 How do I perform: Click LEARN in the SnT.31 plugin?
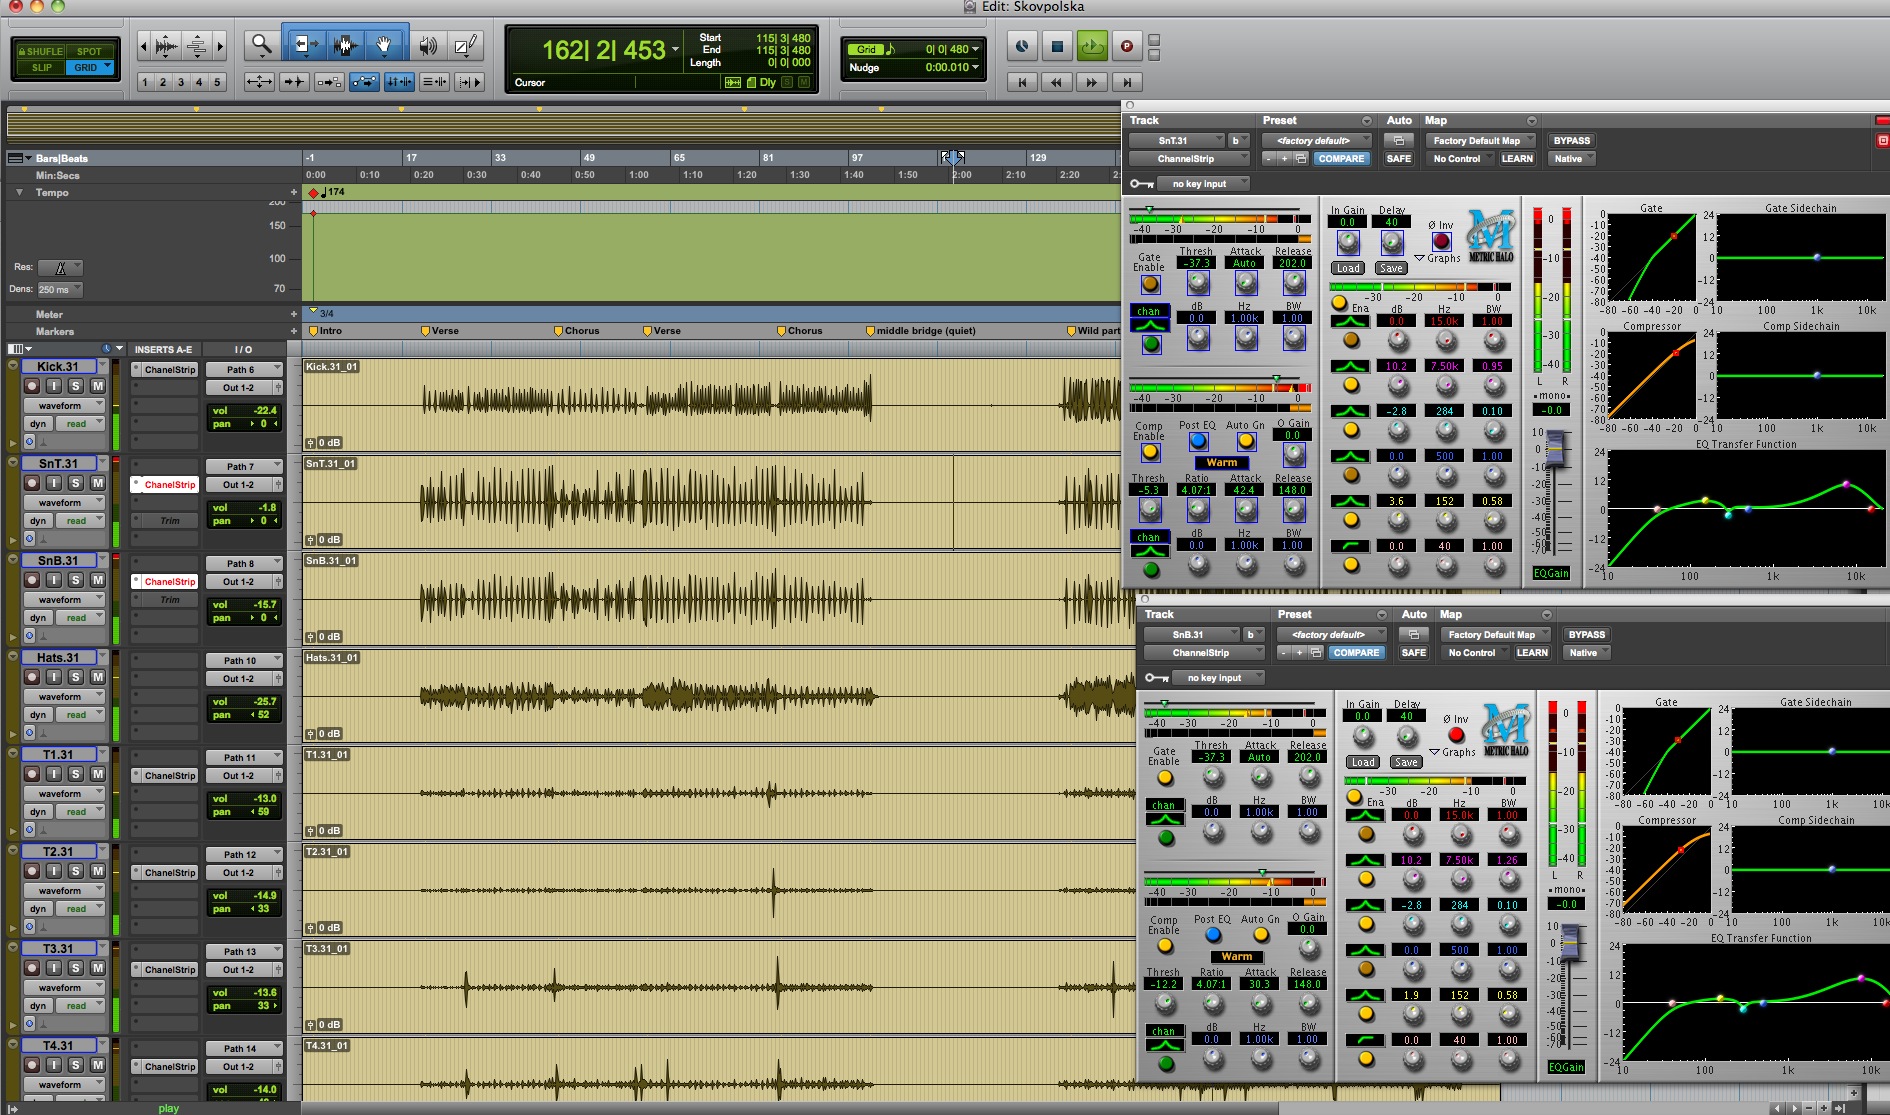click(1517, 159)
